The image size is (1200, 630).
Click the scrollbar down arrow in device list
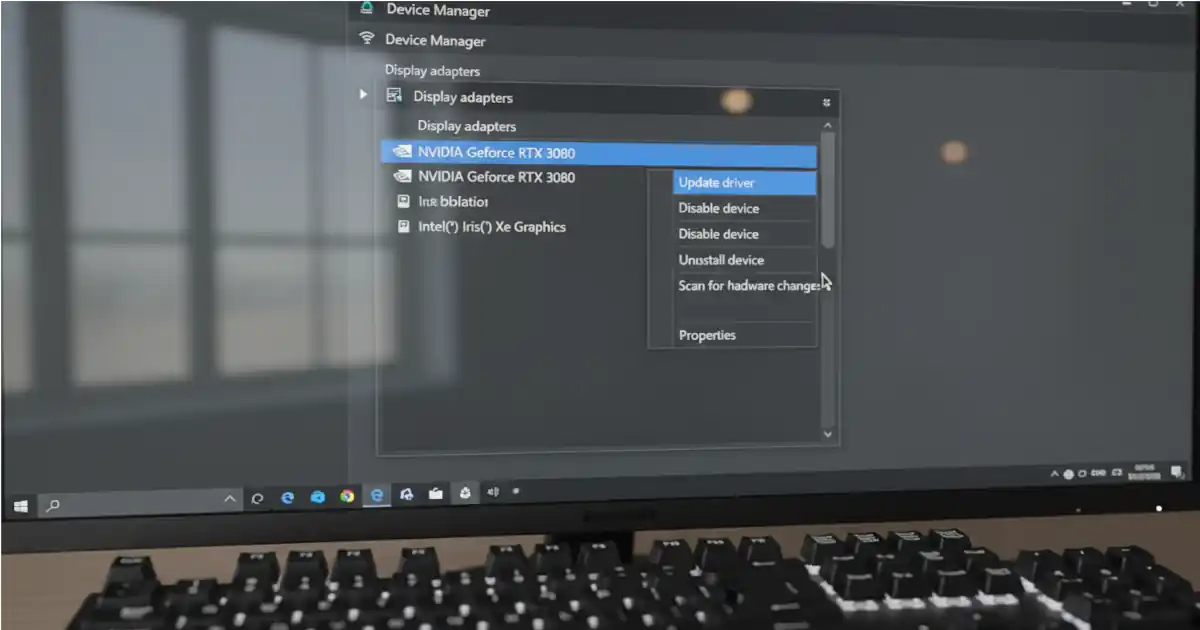pos(827,434)
